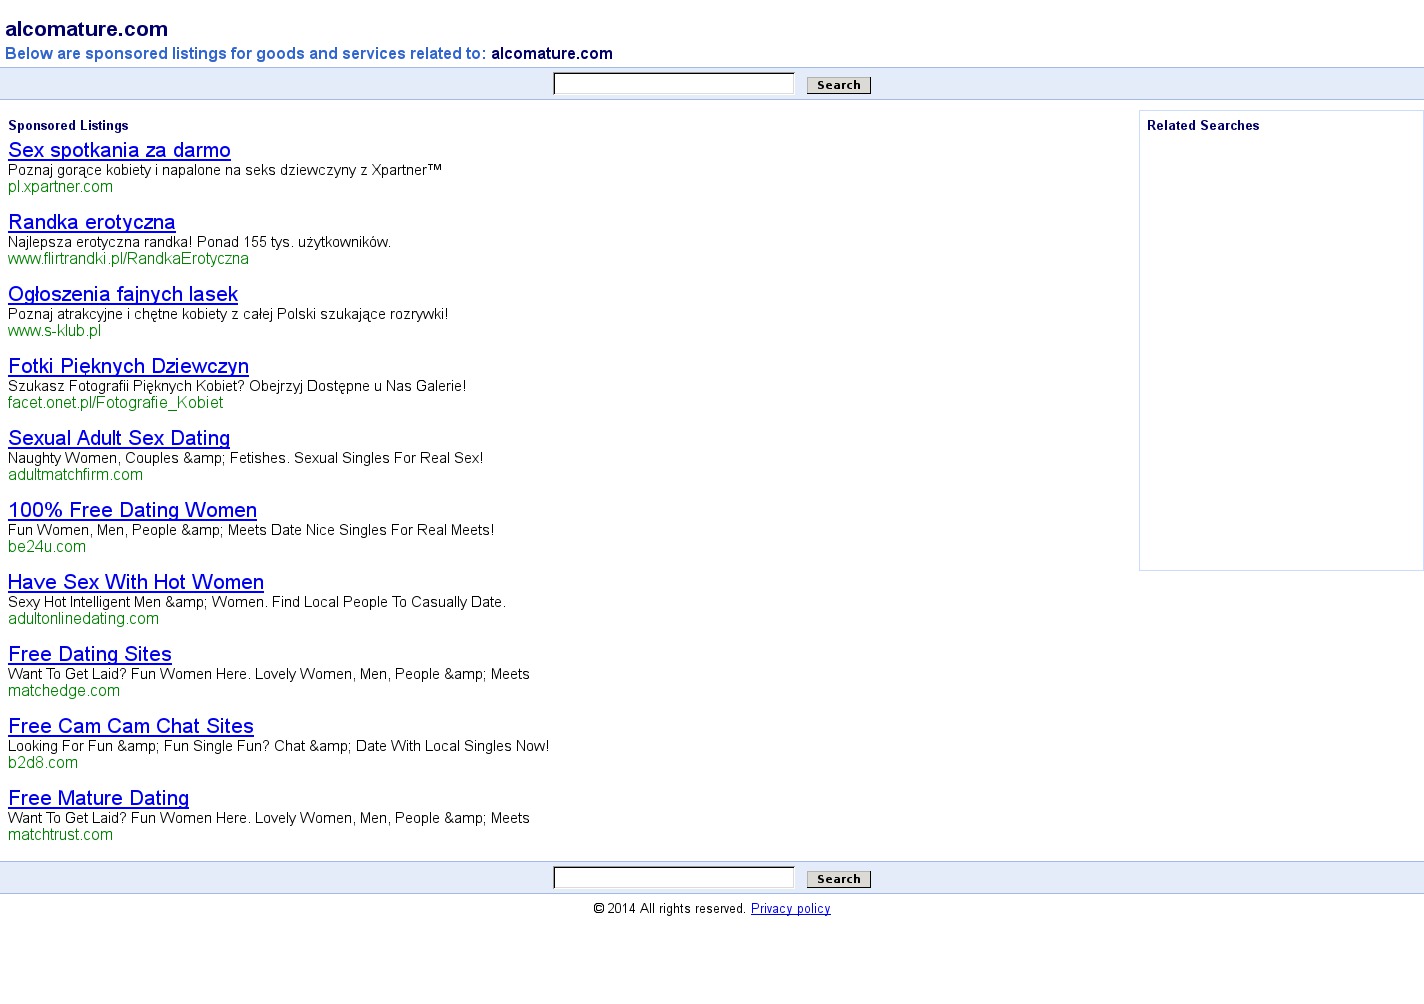Open the 'Free Mature Dating' listing title
This screenshot has width=1424, height=1004.
coord(98,798)
